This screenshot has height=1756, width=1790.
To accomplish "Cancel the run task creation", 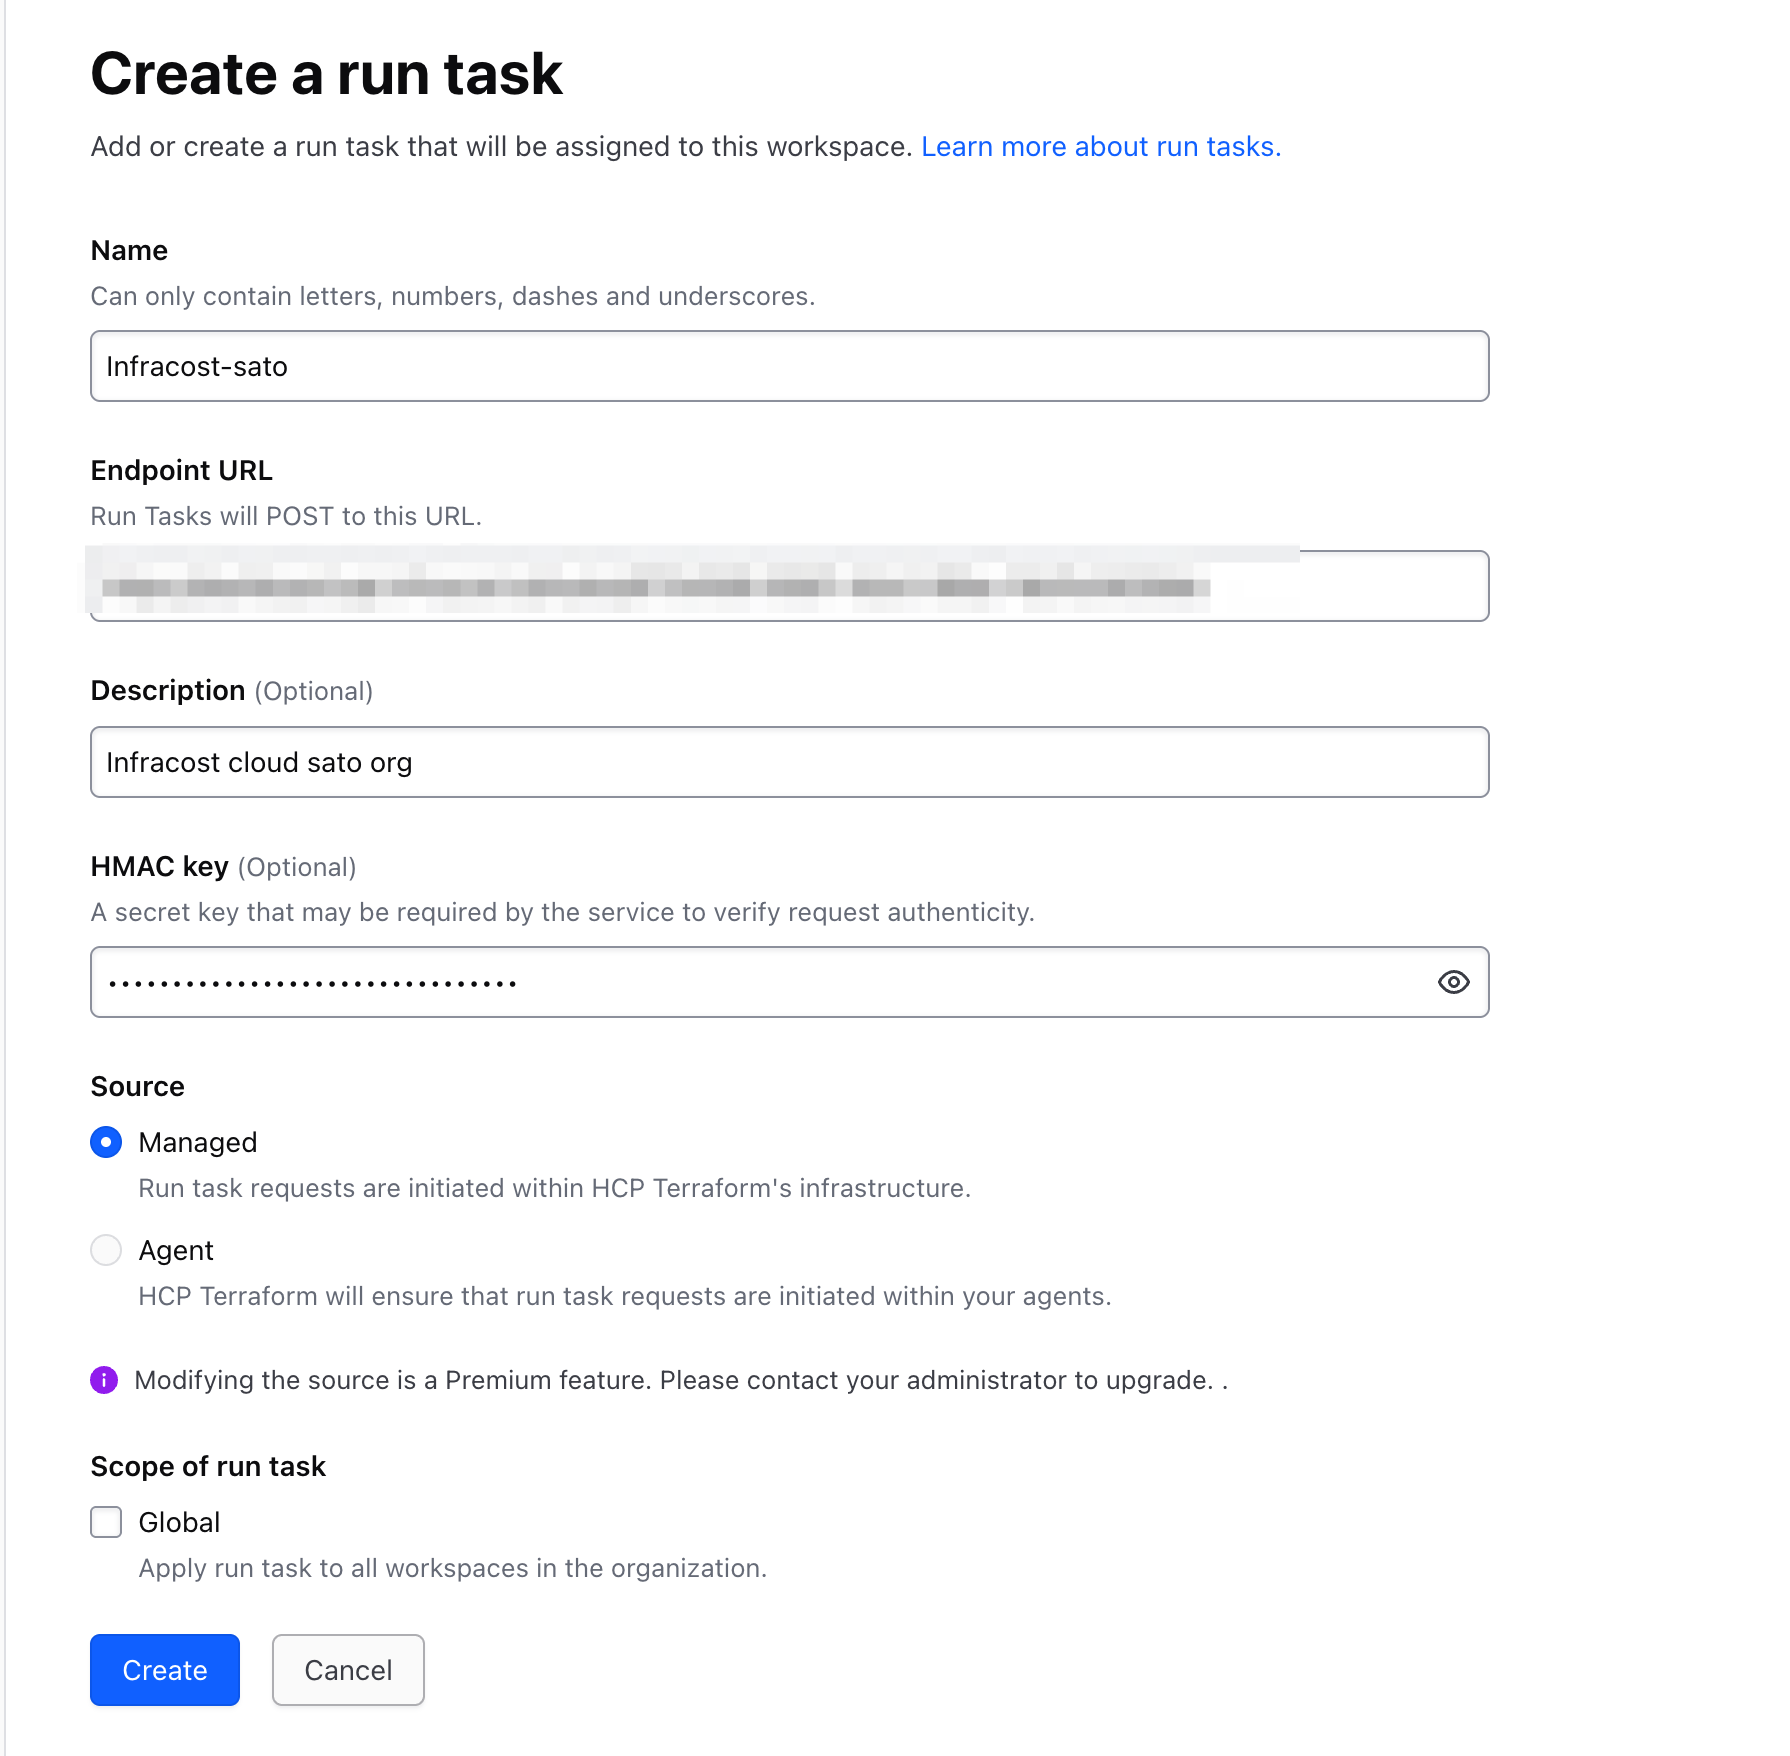I will (348, 1670).
